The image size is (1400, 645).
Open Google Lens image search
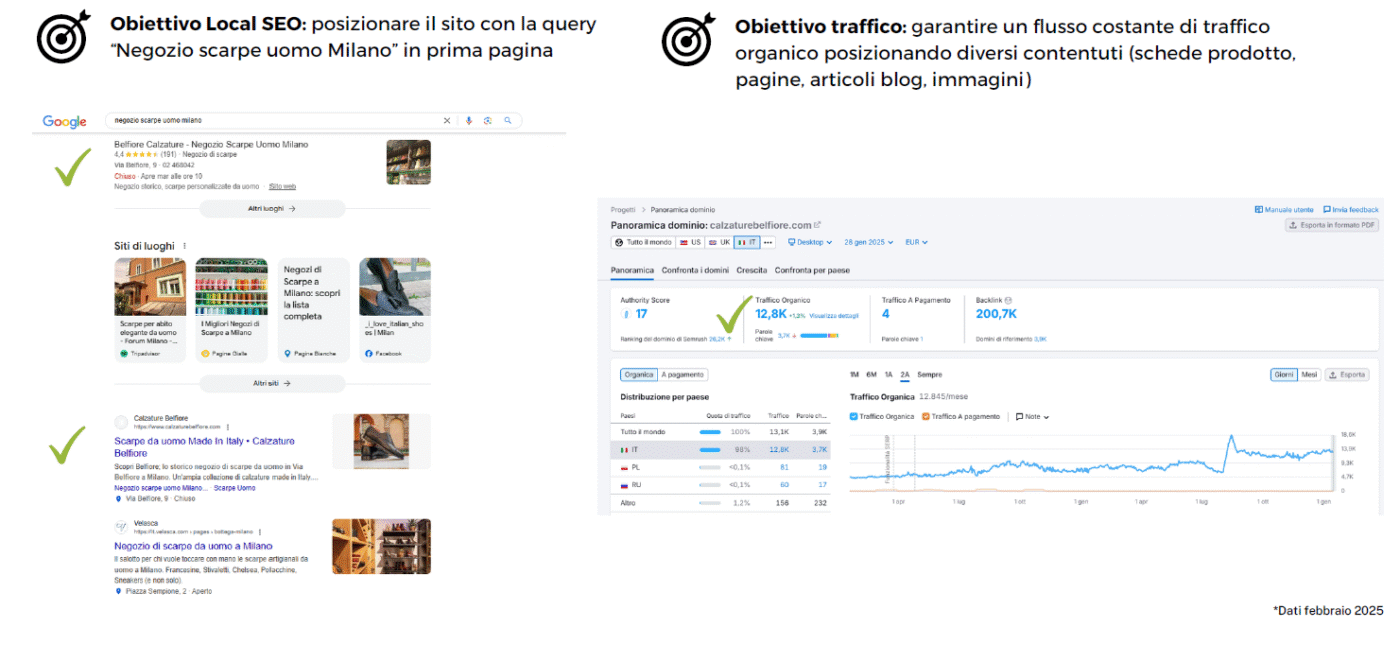coord(488,121)
